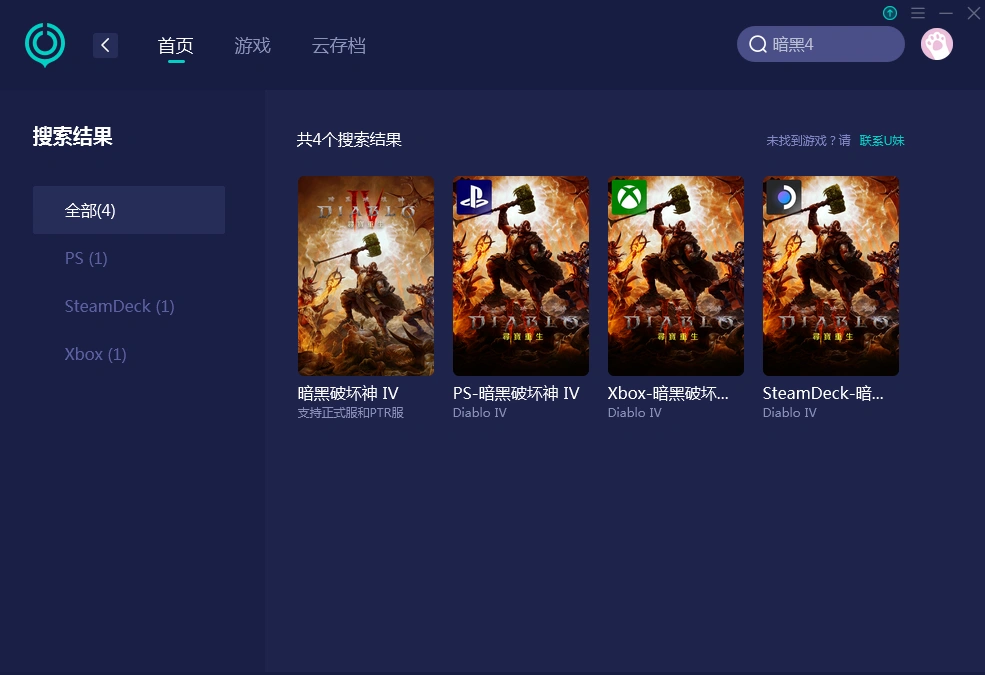
Task: Switch to the 游戏 tab
Action: (253, 45)
